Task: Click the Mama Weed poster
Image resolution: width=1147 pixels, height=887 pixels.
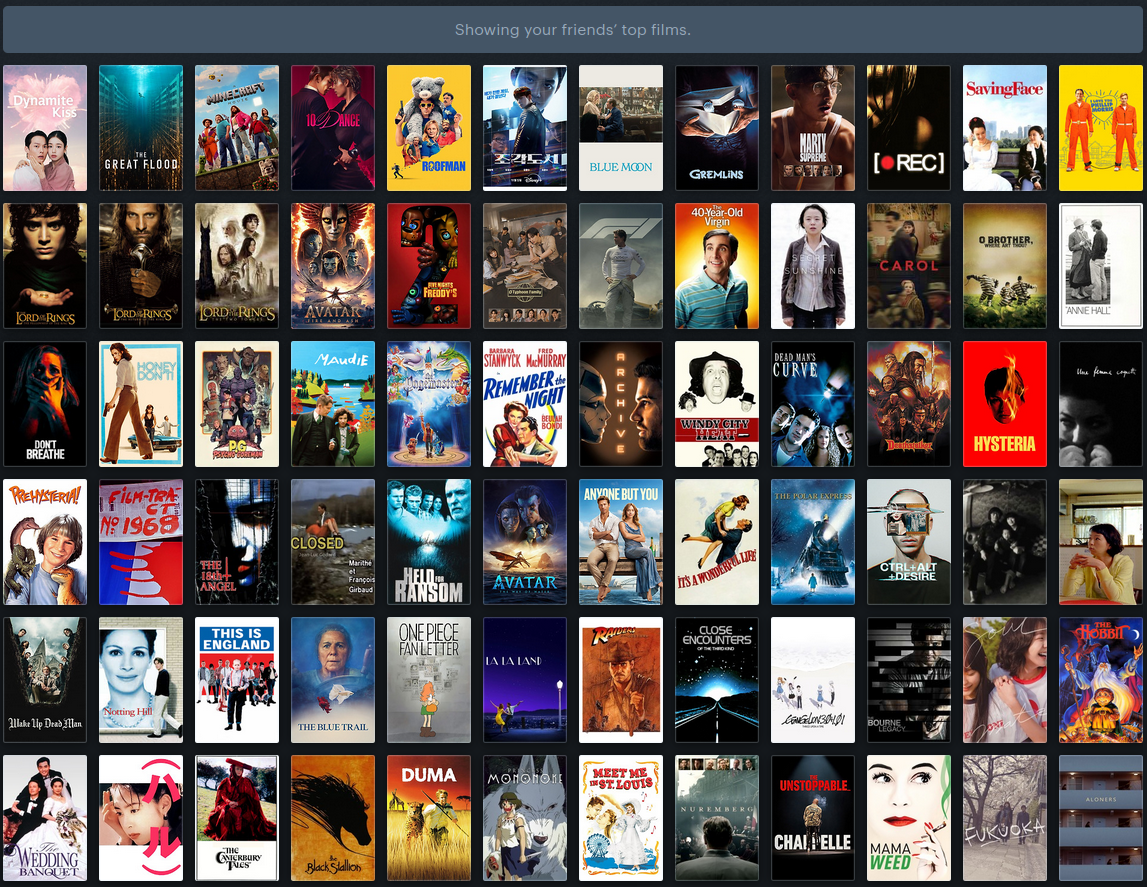Action: [909, 818]
